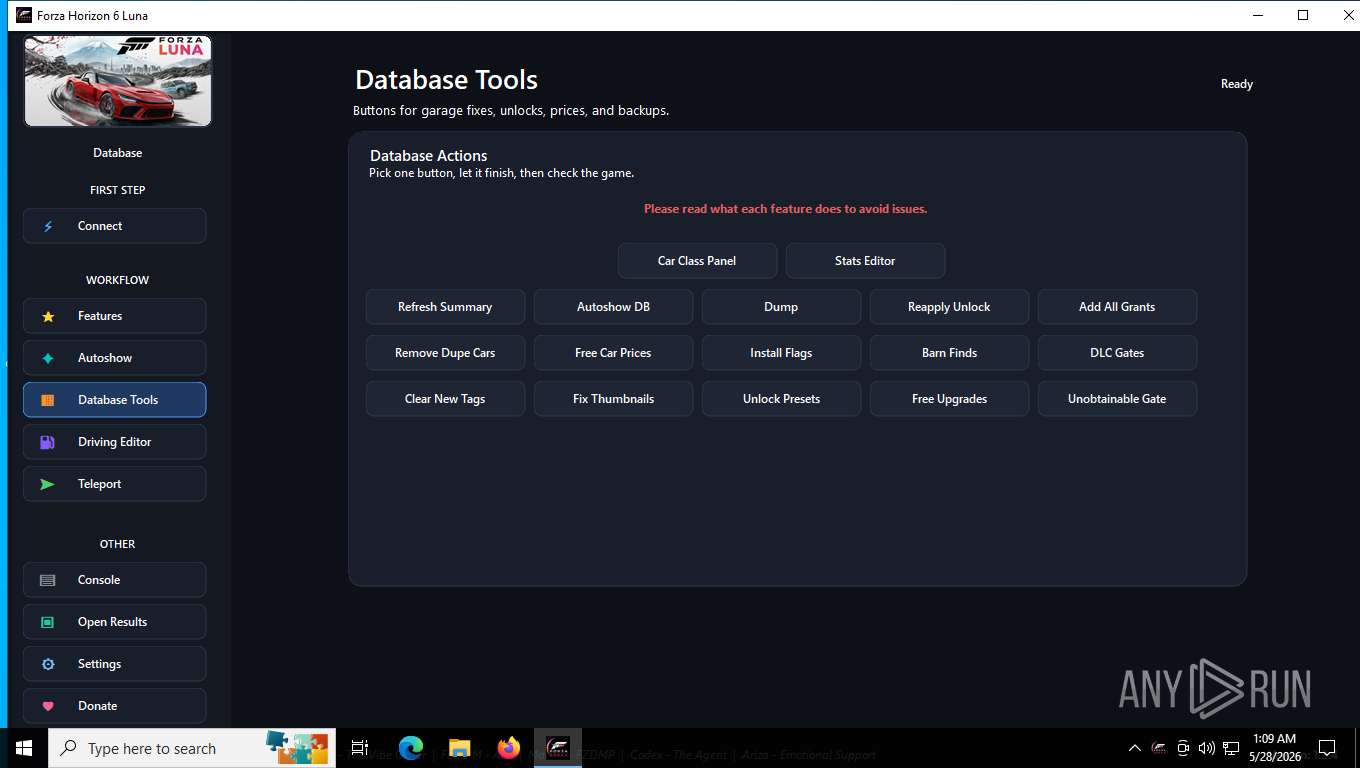Open the Settings sidebar item
Screen dimensions: 1360x768
tap(115, 664)
